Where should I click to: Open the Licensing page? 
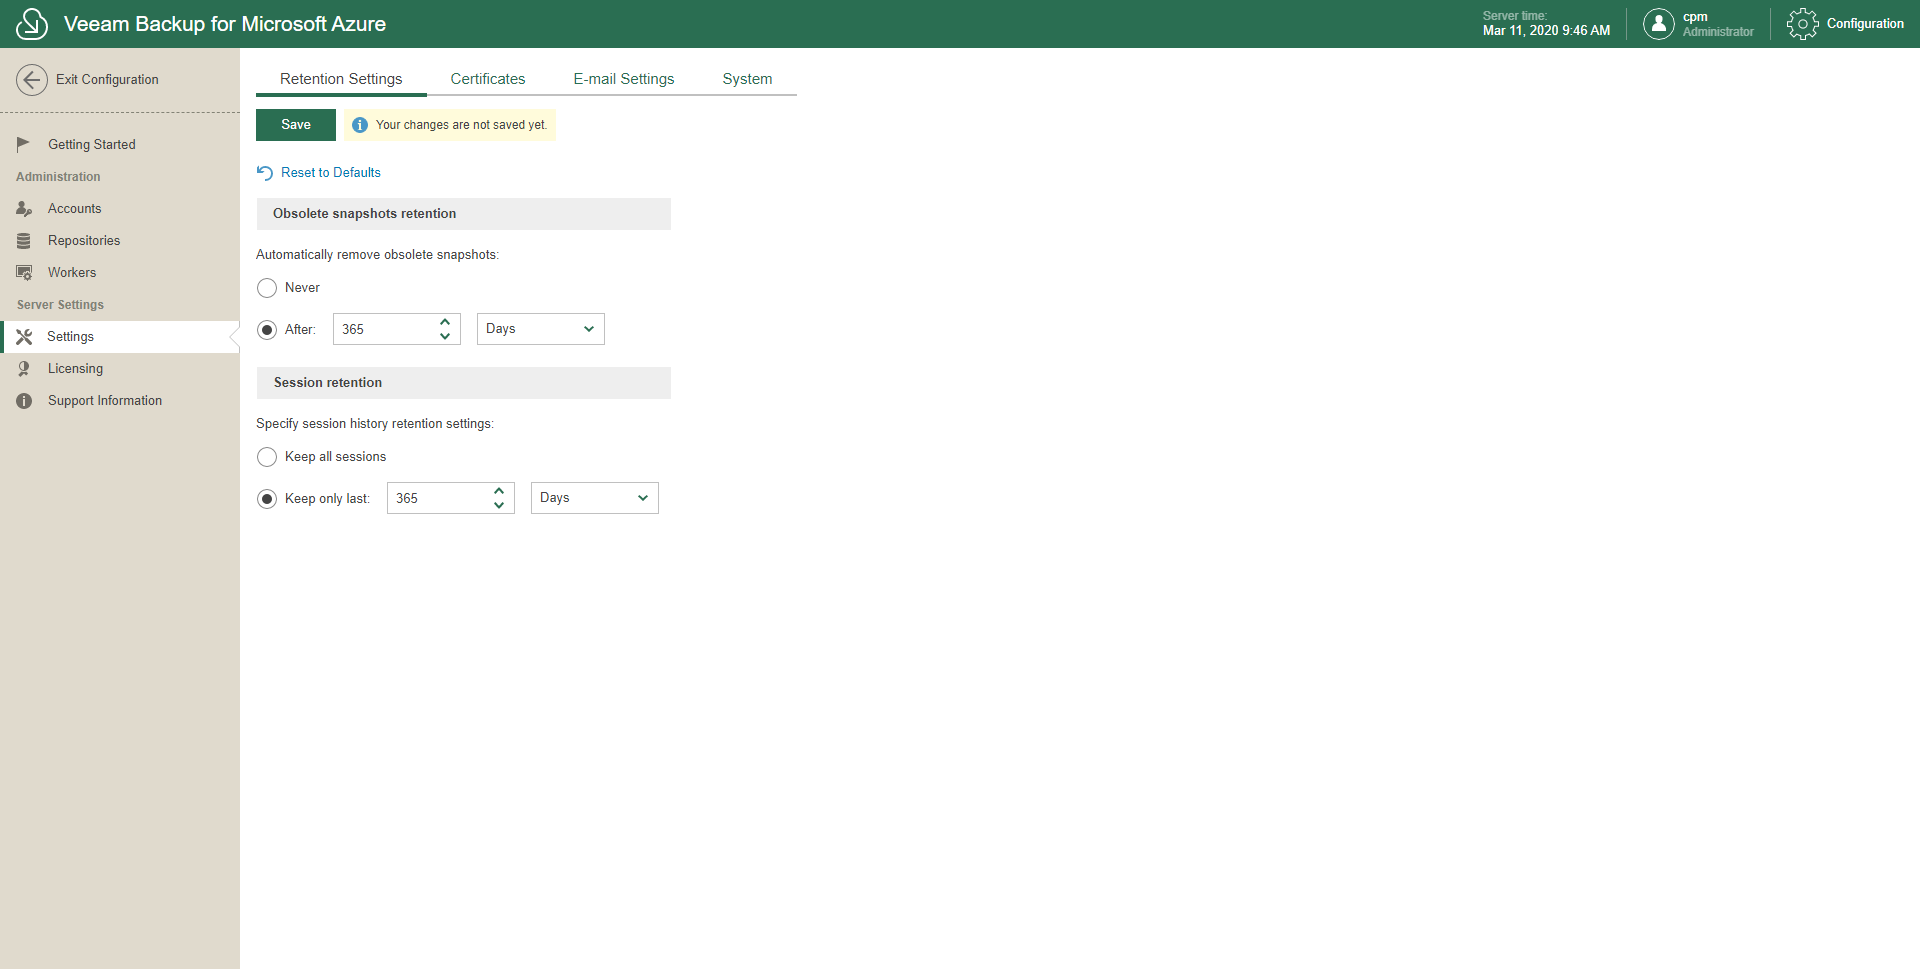(120, 368)
